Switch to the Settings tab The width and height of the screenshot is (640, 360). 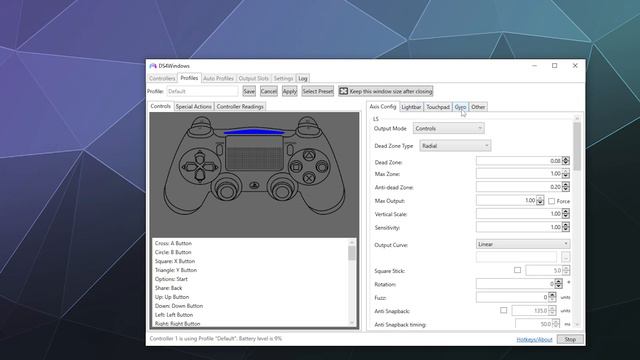pos(283,78)
